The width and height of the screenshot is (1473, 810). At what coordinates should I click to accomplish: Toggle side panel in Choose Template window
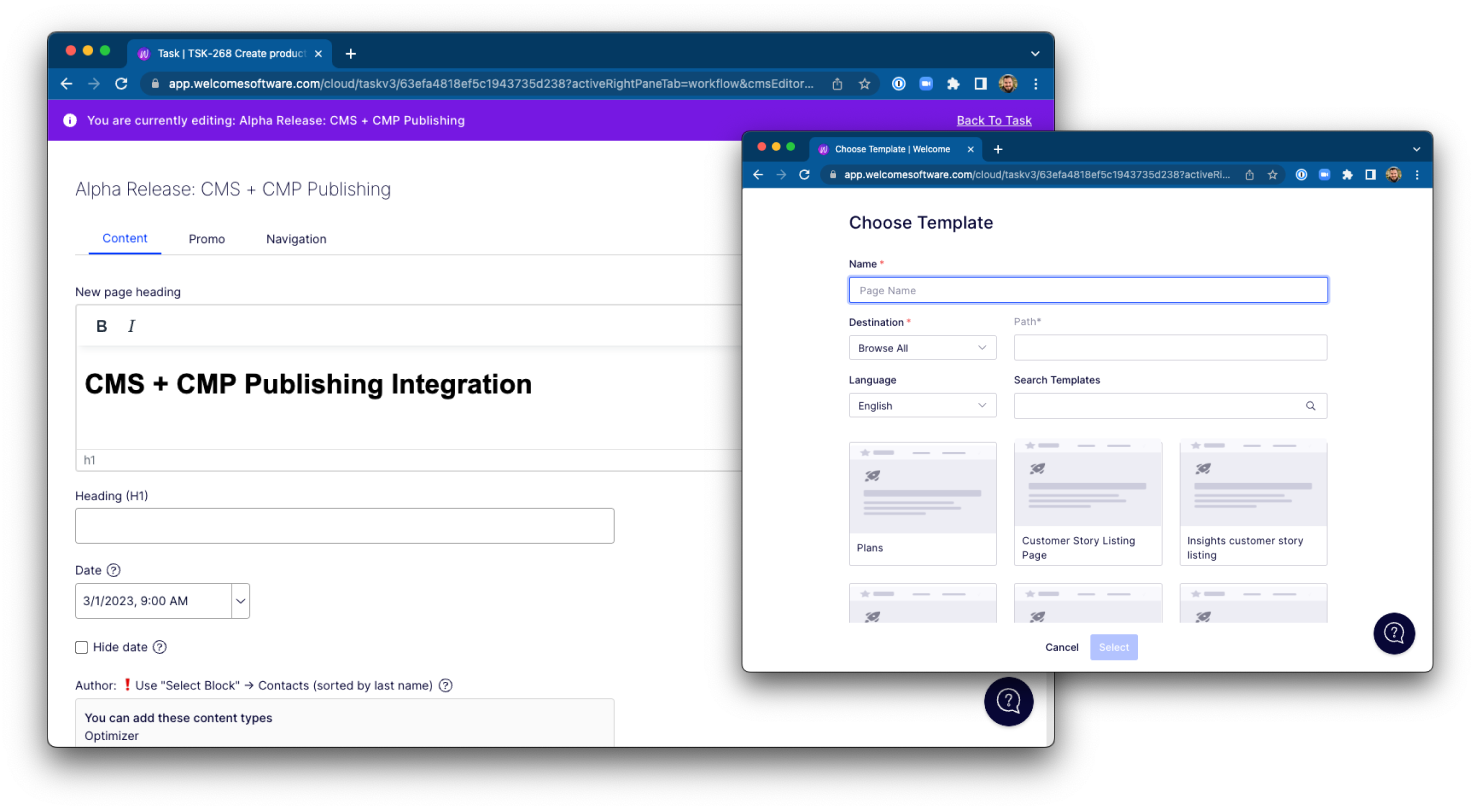pos(1370,174)
